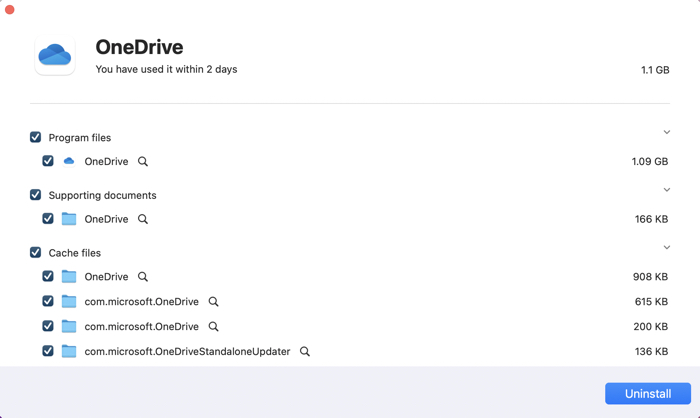Image resolution: width=700 pixels, height=418 pixels.
Task: Reveal Supporting documents OneDrive folder with magnifier
Action: pos(143,219)
